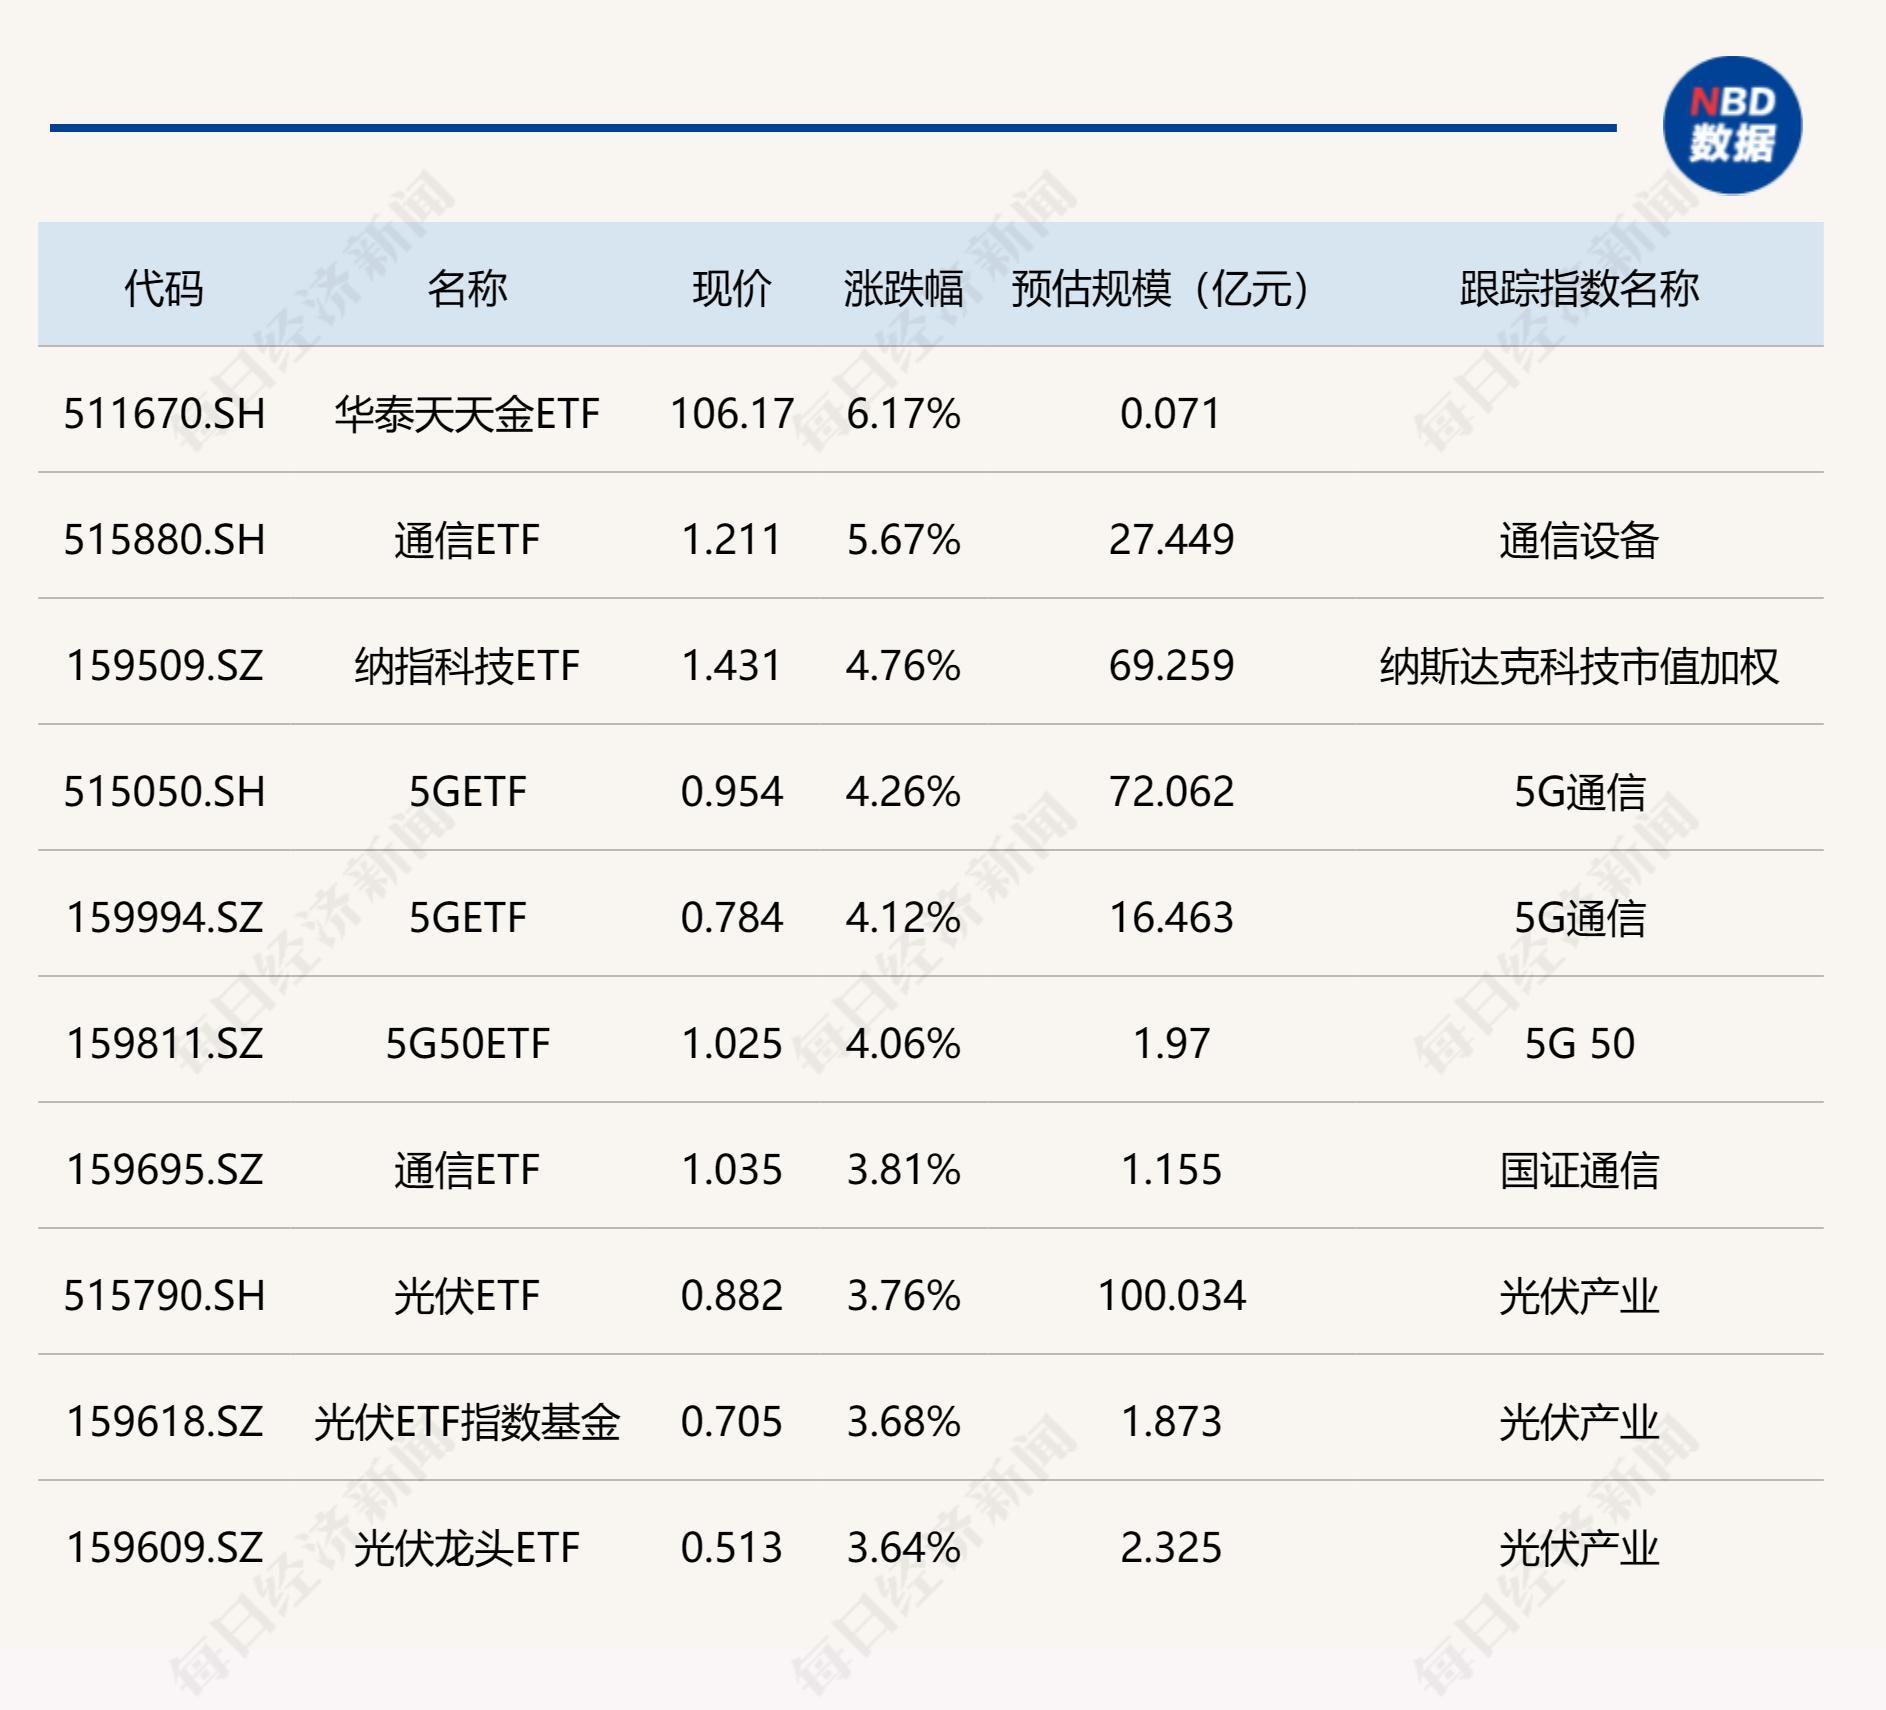Click the change value 6.17%
The image size is (1886, 1710).
click(x=903, y=414)
